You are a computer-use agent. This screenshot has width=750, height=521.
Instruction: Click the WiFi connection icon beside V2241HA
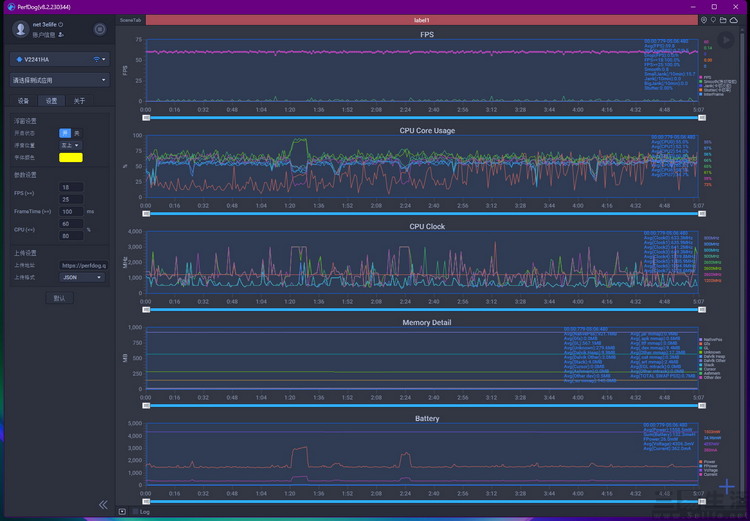[x=96, y=59]
